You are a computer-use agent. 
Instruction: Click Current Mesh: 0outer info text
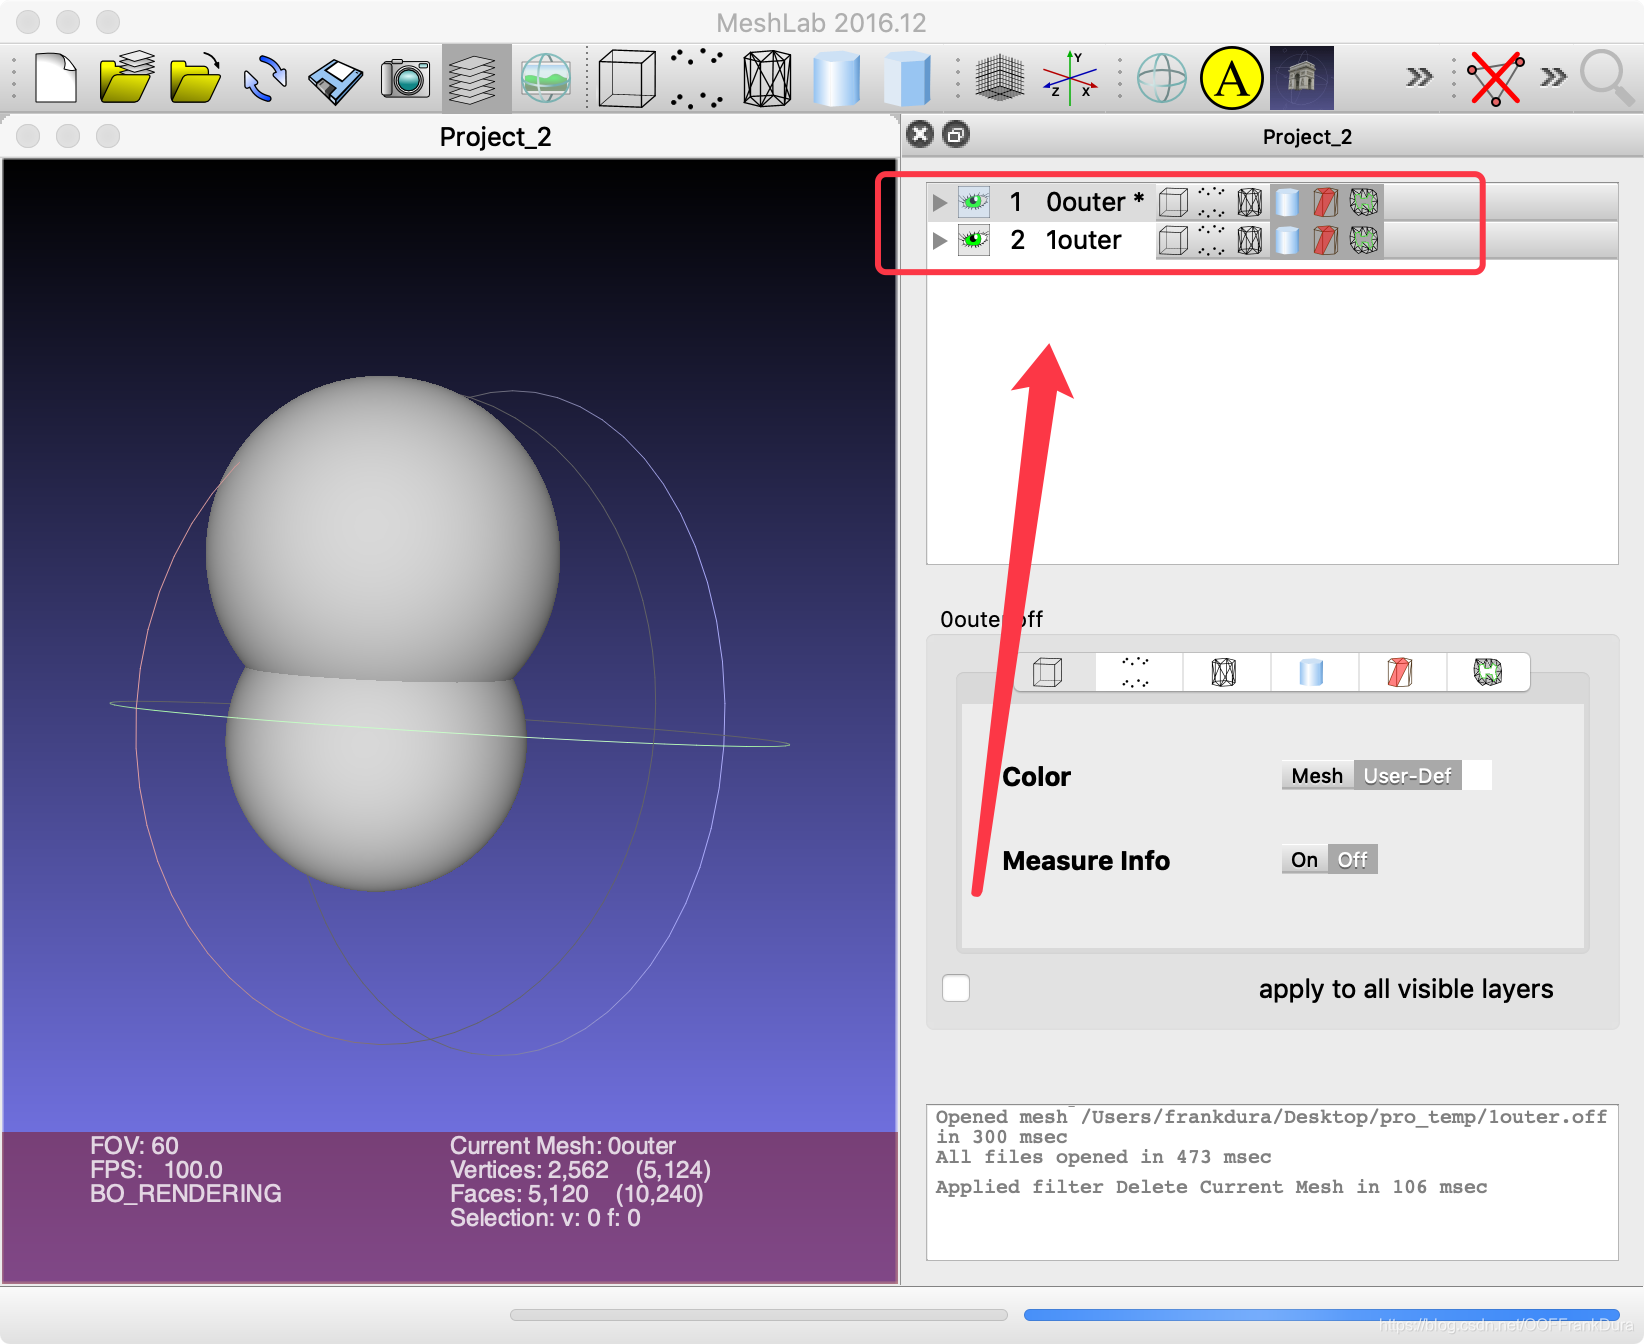coord(563,1146)
